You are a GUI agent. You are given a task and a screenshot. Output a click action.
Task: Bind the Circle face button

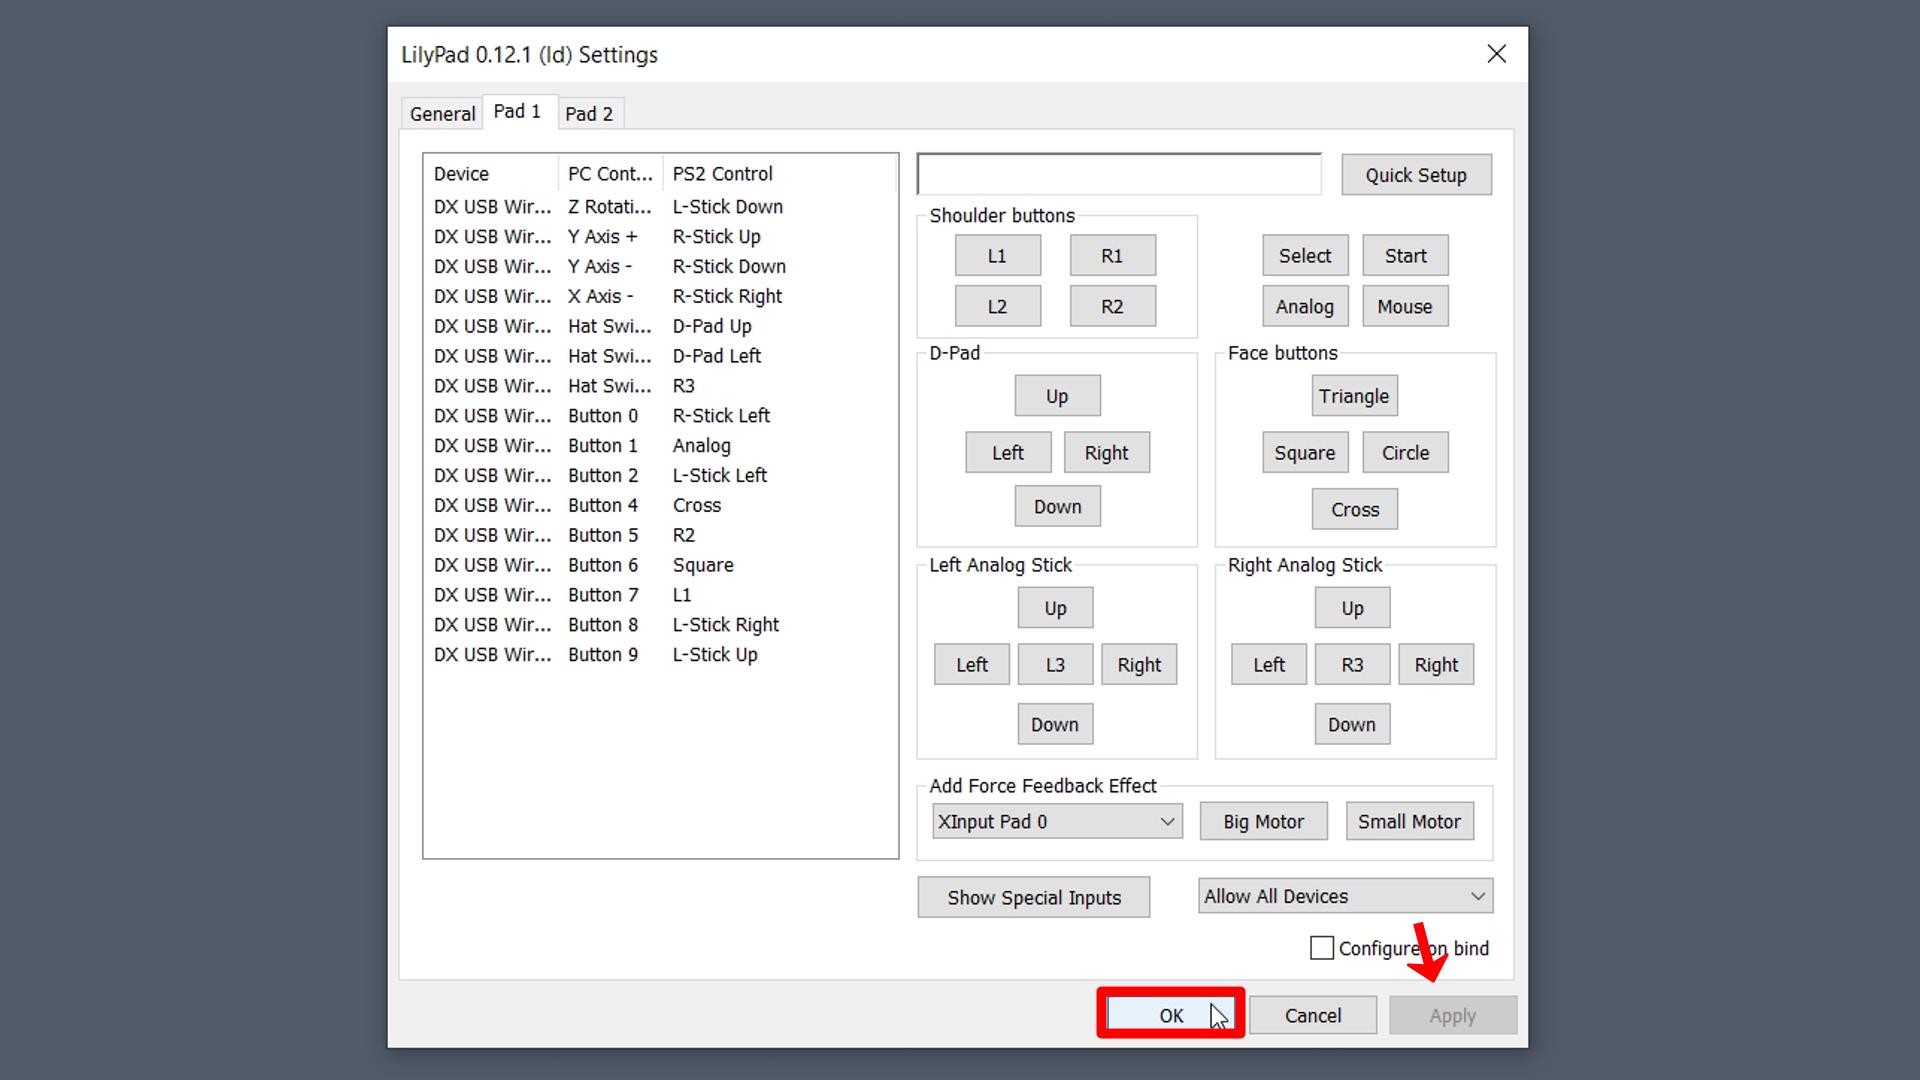1405,452
